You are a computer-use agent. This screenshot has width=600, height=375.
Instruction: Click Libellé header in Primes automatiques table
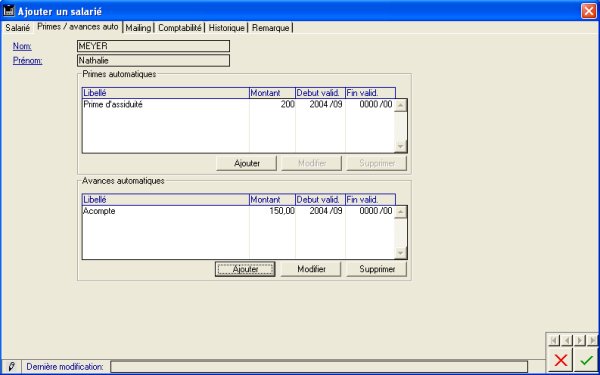pos(166,93)
